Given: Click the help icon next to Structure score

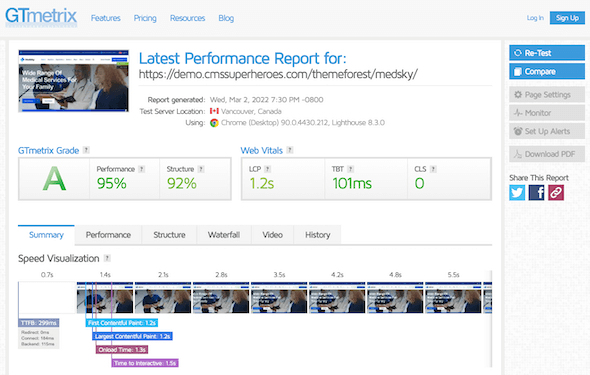Looking at the screenshot, I should 201,169.
